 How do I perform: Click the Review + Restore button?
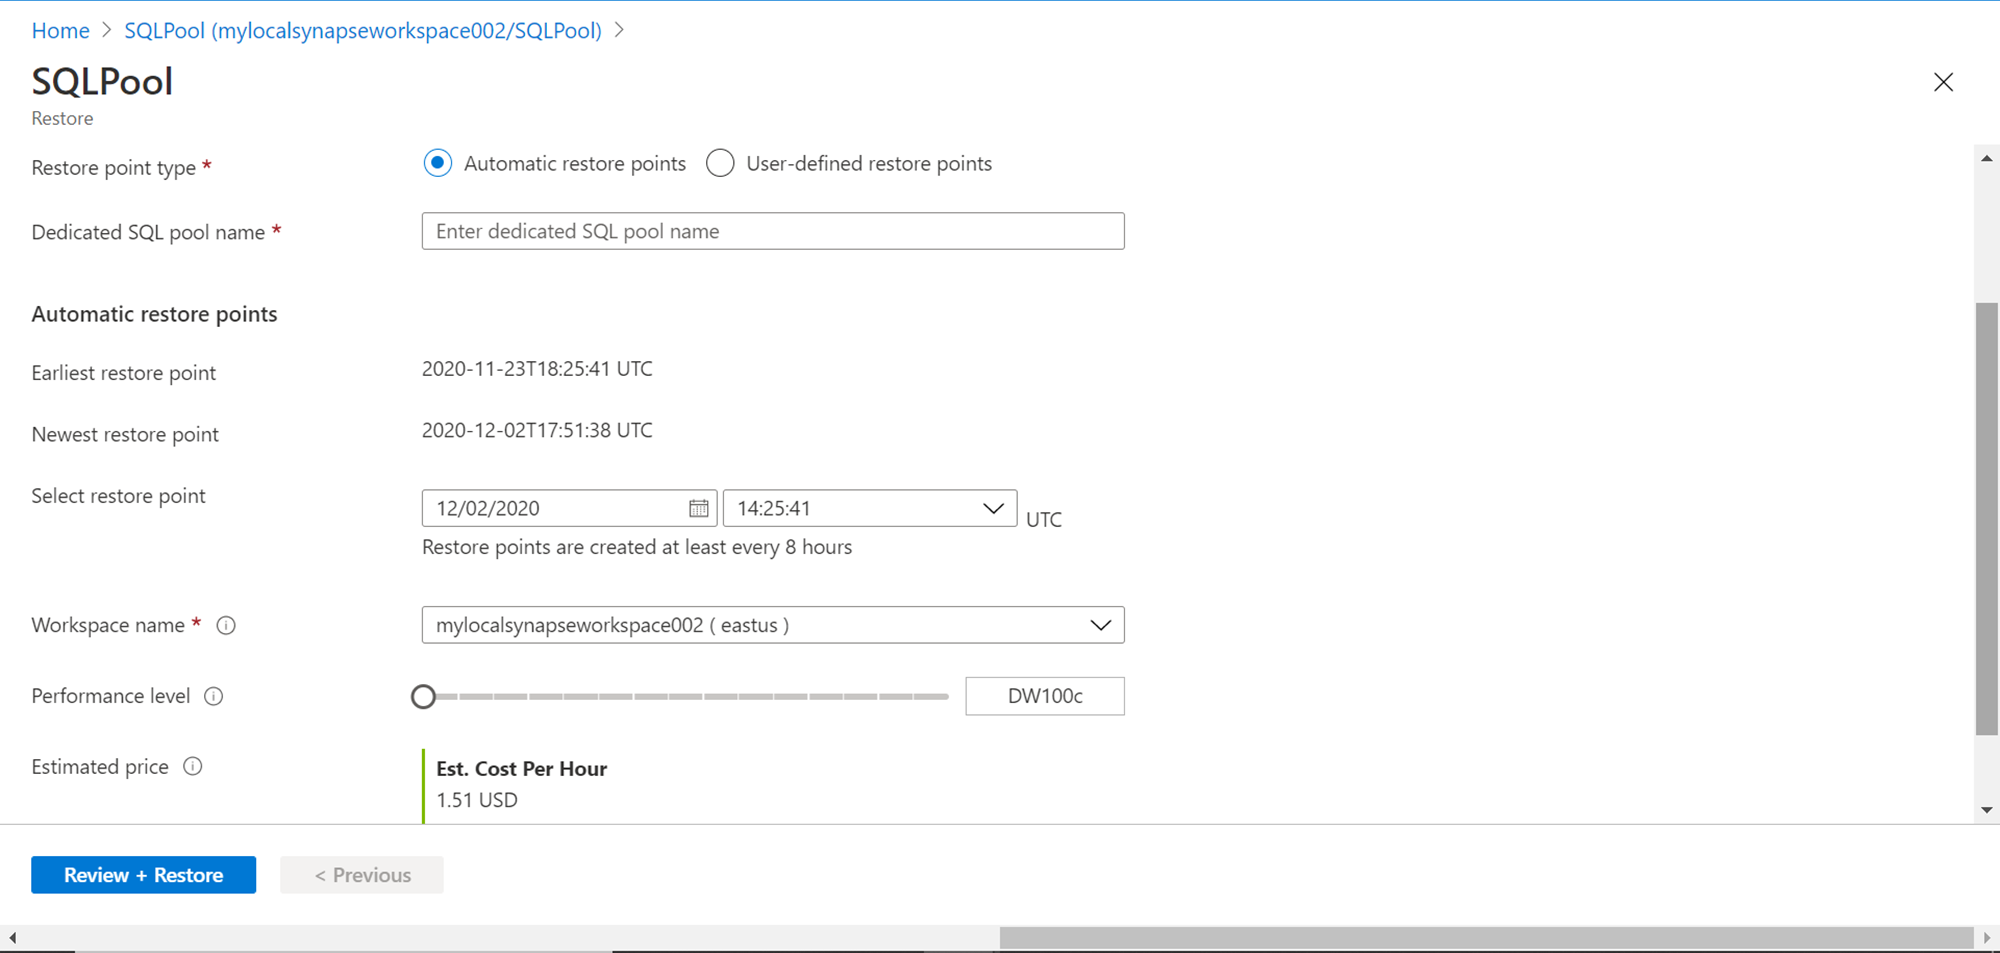pos(143,875)
